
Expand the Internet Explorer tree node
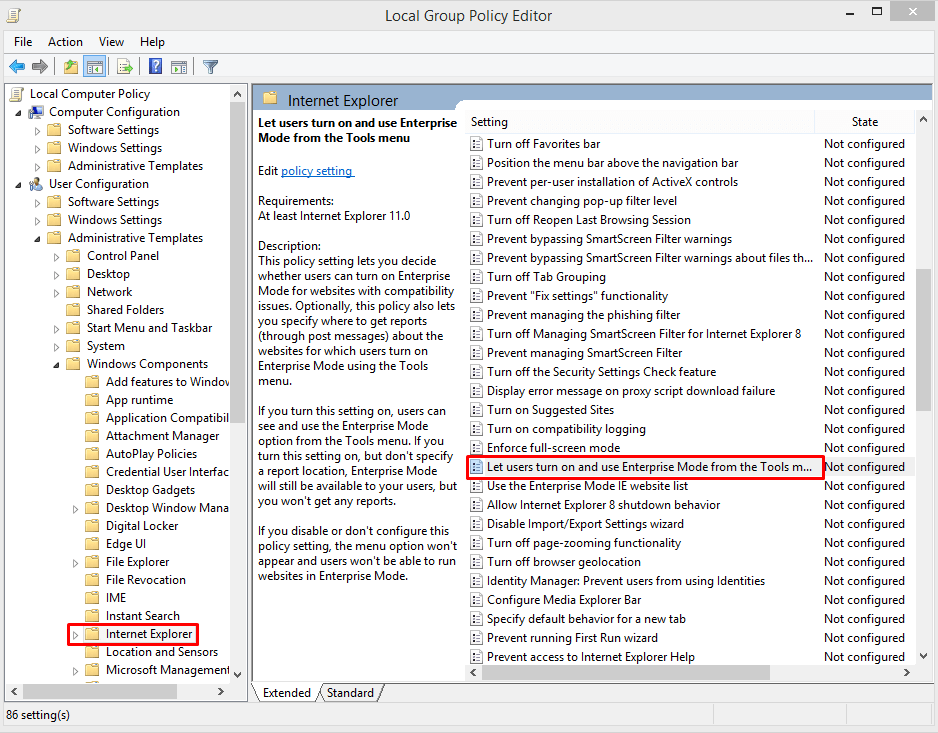tap(75, 634)
